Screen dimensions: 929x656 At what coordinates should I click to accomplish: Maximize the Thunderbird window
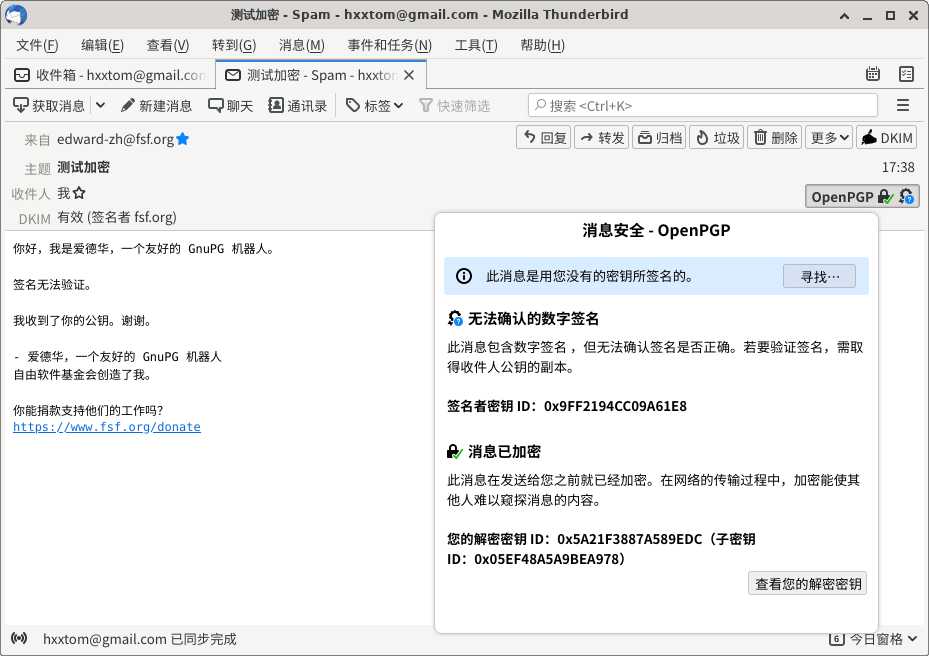[890, 15]
